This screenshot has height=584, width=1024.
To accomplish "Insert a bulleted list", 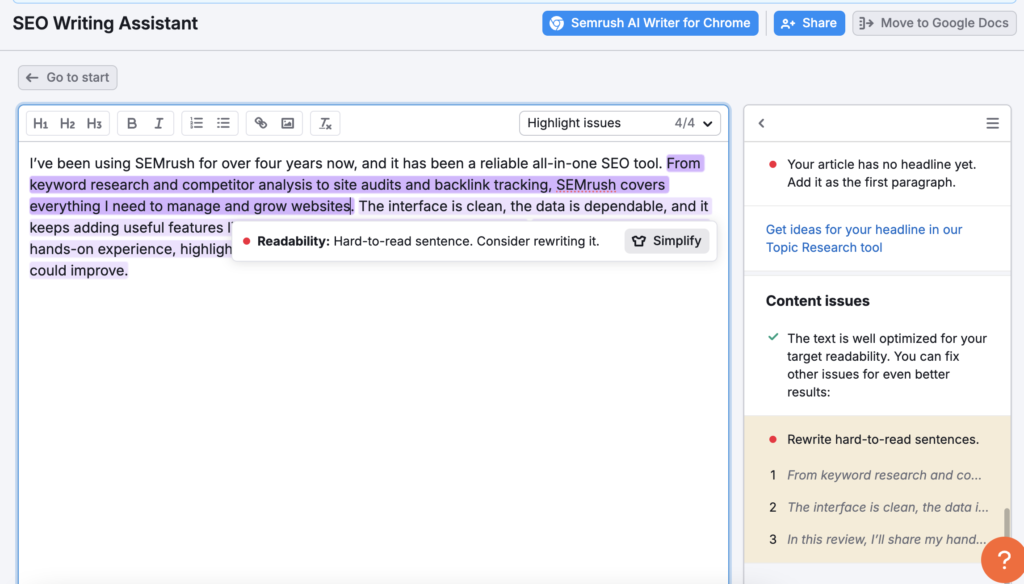I will 223,123.
